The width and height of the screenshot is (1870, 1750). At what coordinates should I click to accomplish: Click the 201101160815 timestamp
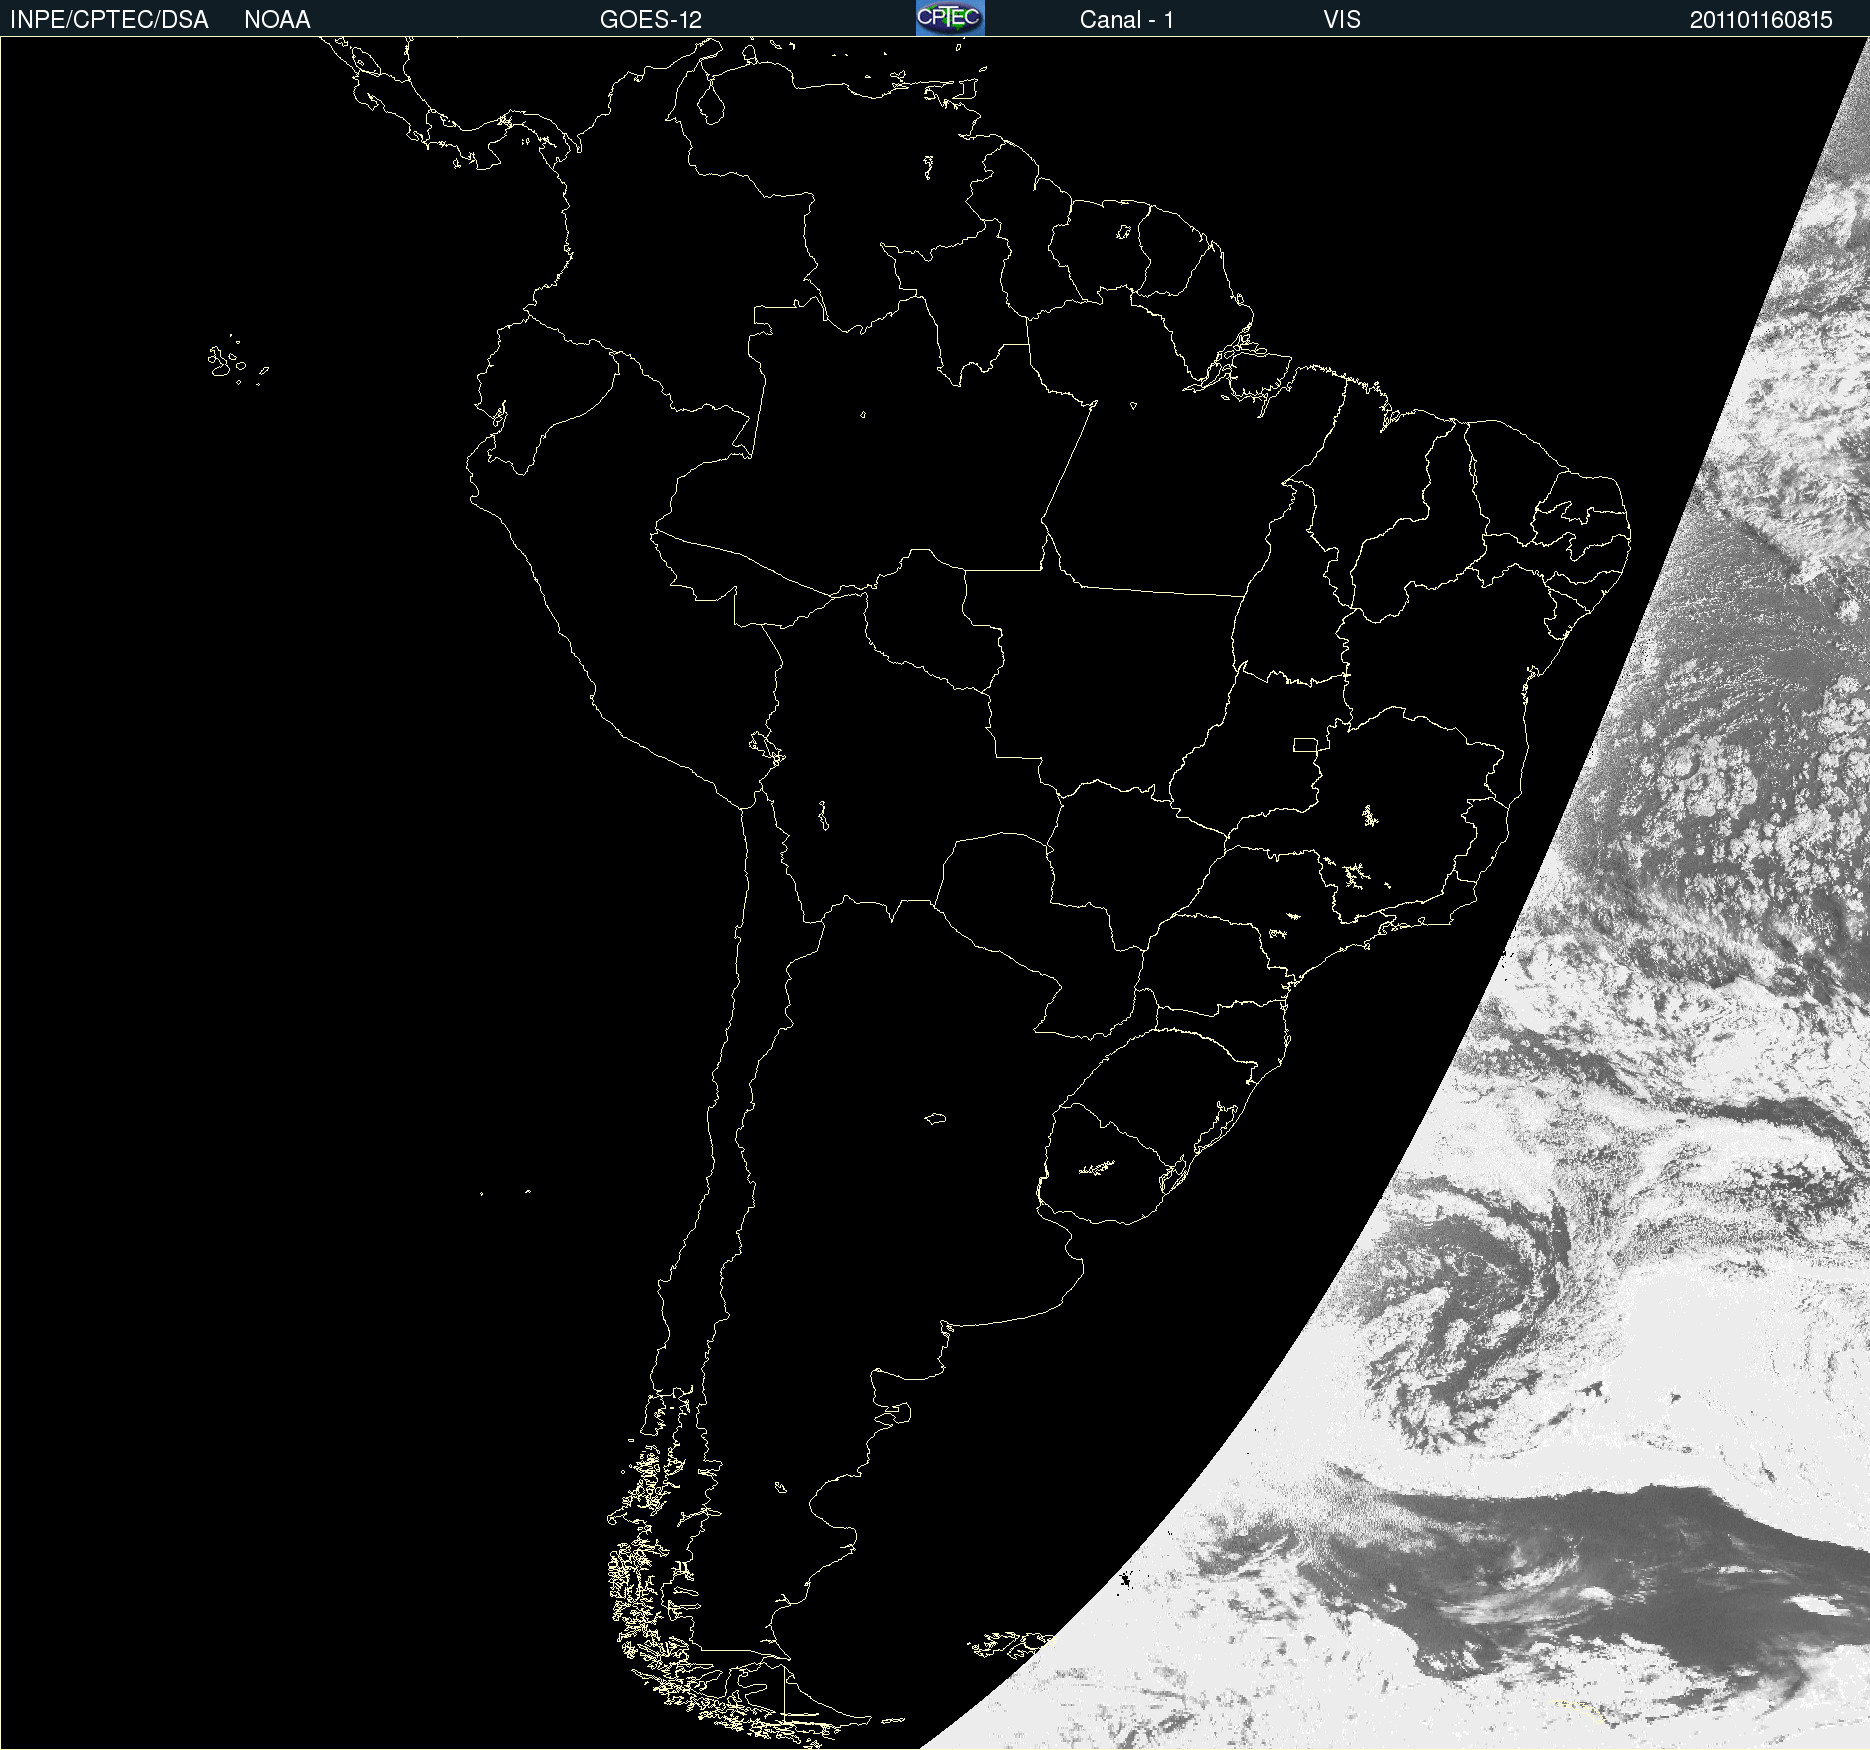(1761, 20)
